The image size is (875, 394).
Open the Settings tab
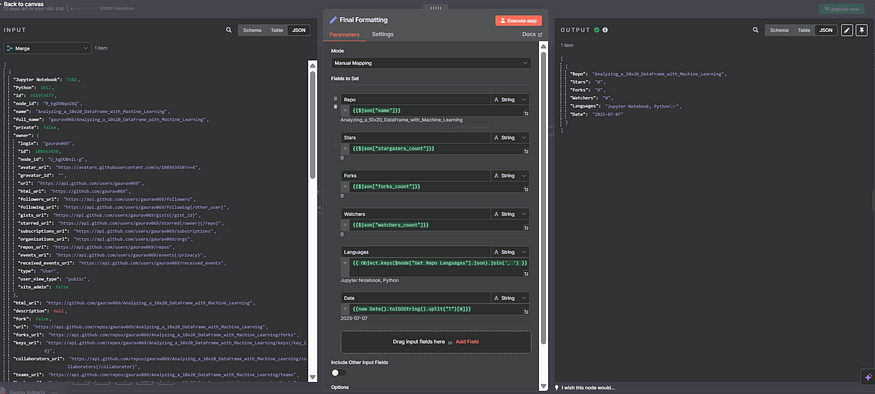coord(383,35)
